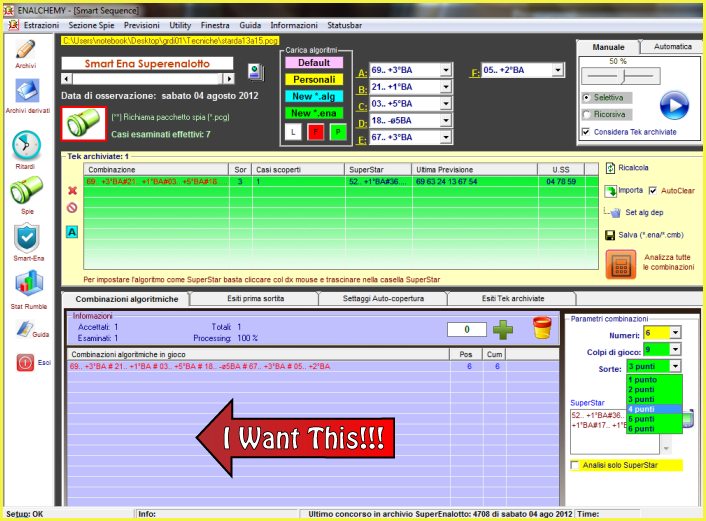The image size is (706, 521).
Task: Click the computer icon beside Smart Ena title
Action: 256,72
